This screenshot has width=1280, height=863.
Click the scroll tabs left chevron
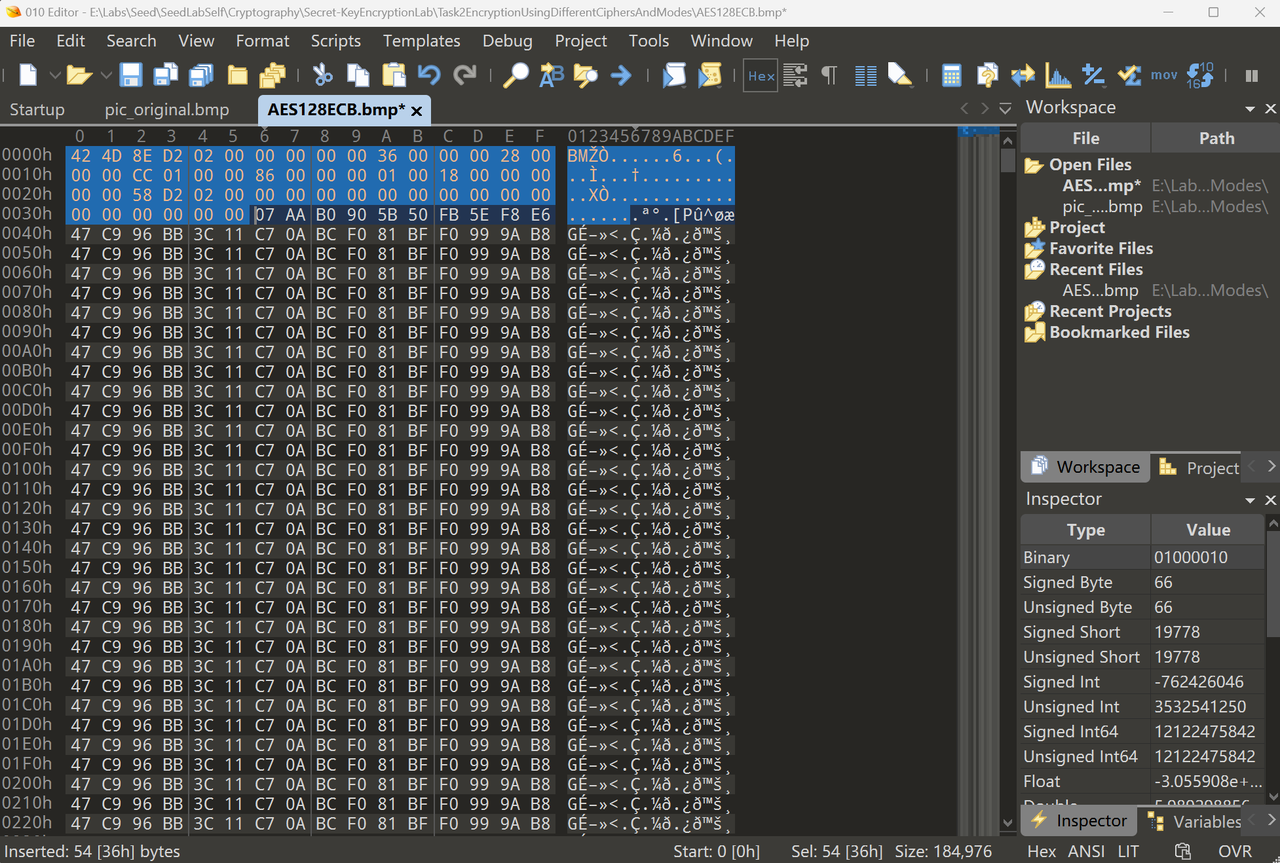pyautogui.click(x=965, y=108)
